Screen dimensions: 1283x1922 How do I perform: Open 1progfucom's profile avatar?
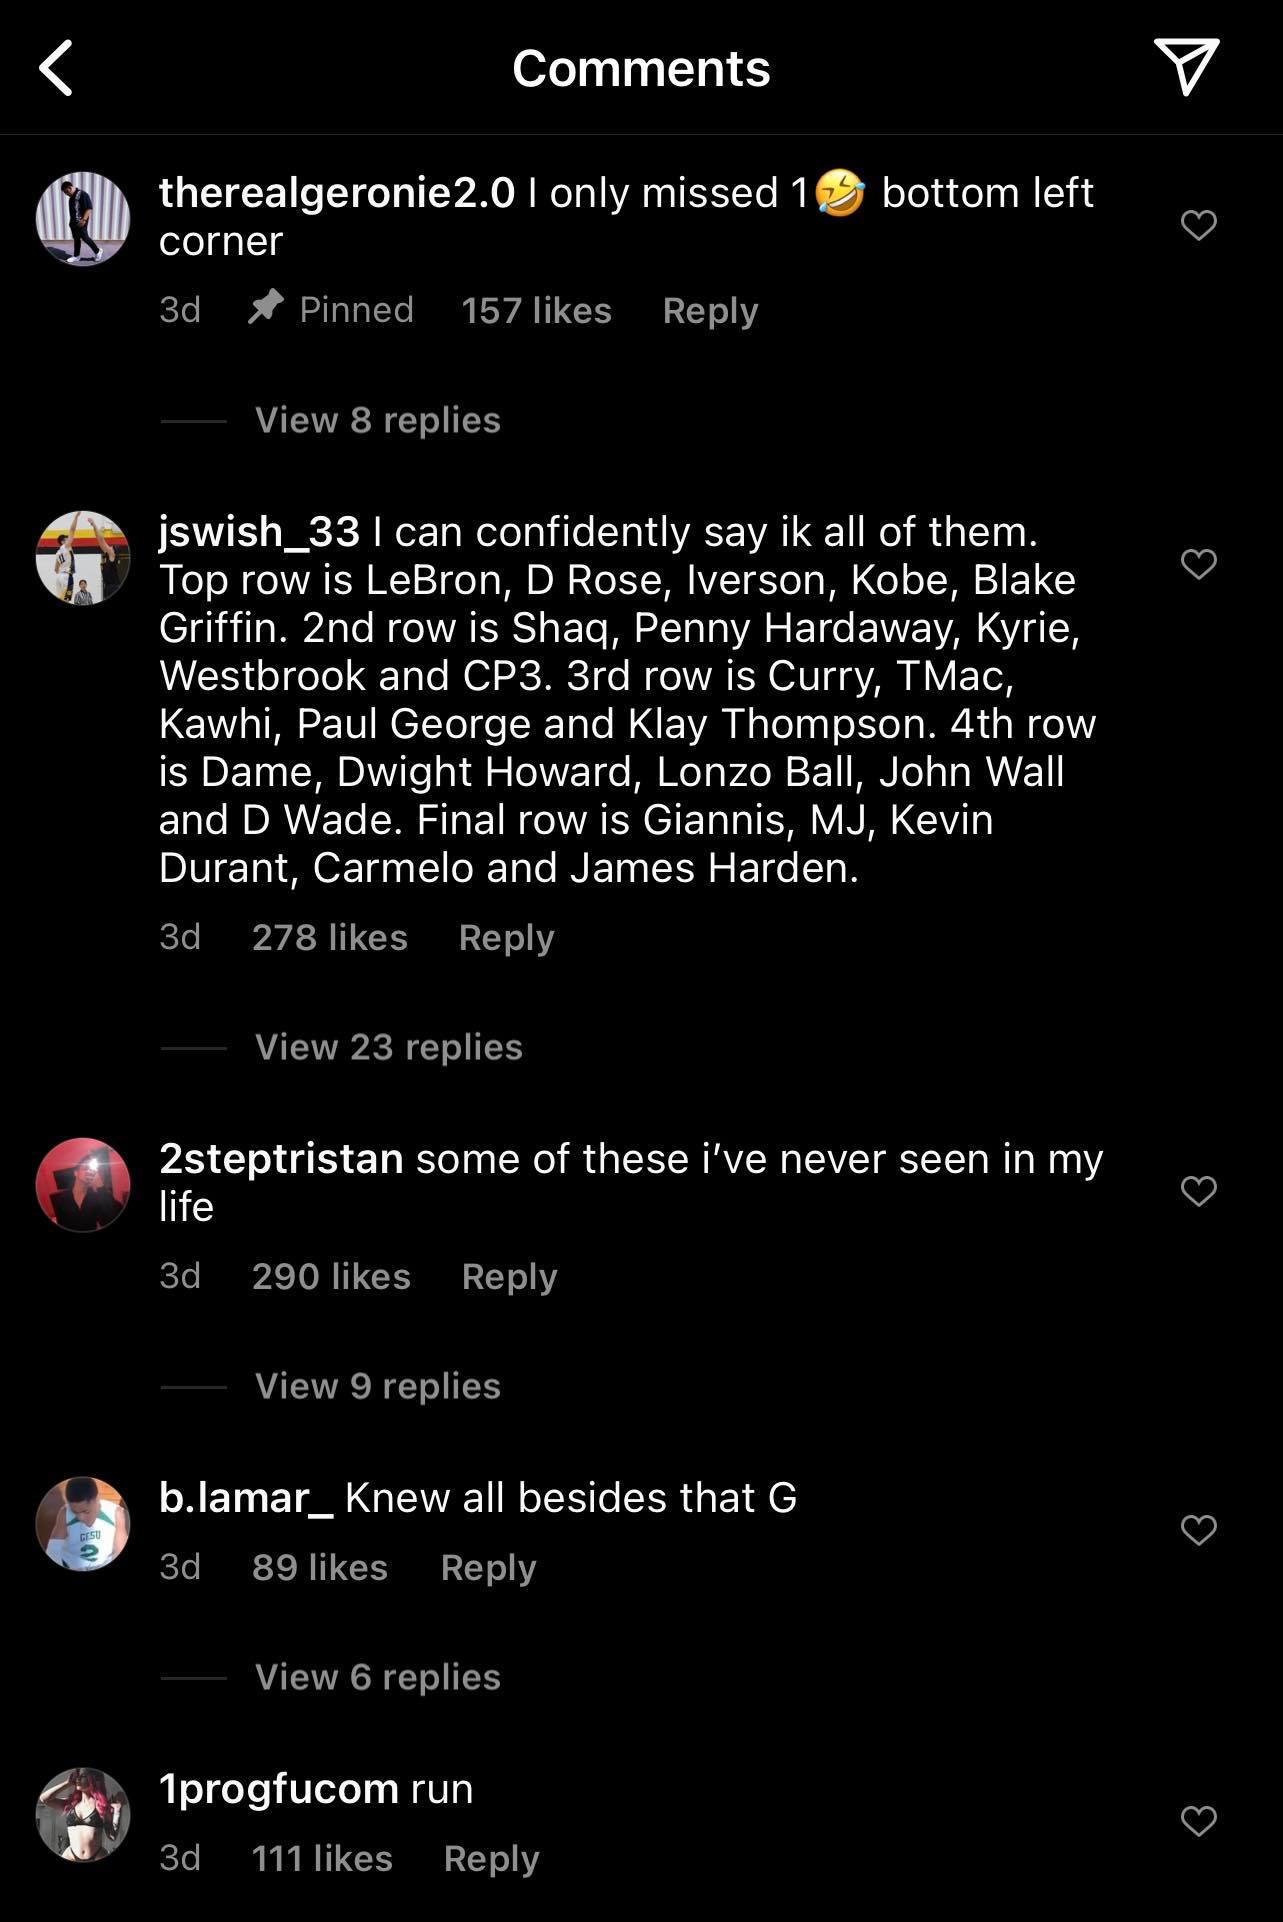tap(83, 1815)
